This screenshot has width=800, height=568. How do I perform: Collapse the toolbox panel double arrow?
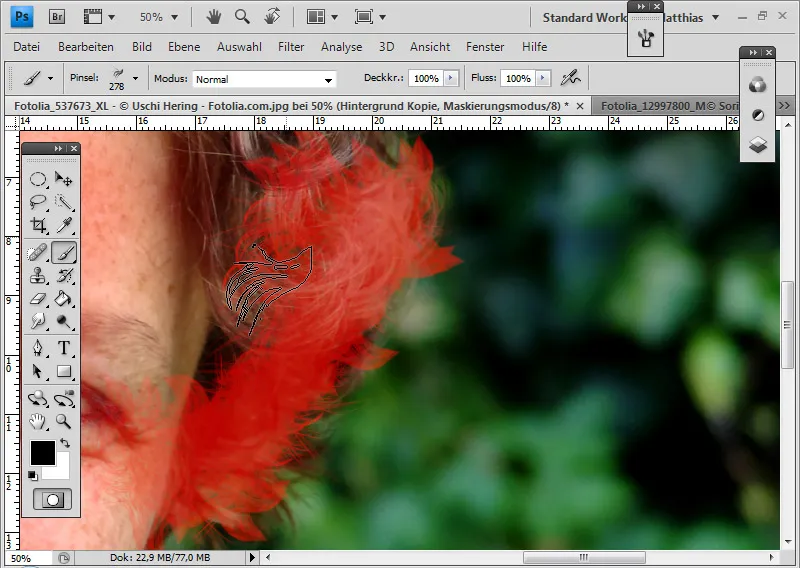58,149
